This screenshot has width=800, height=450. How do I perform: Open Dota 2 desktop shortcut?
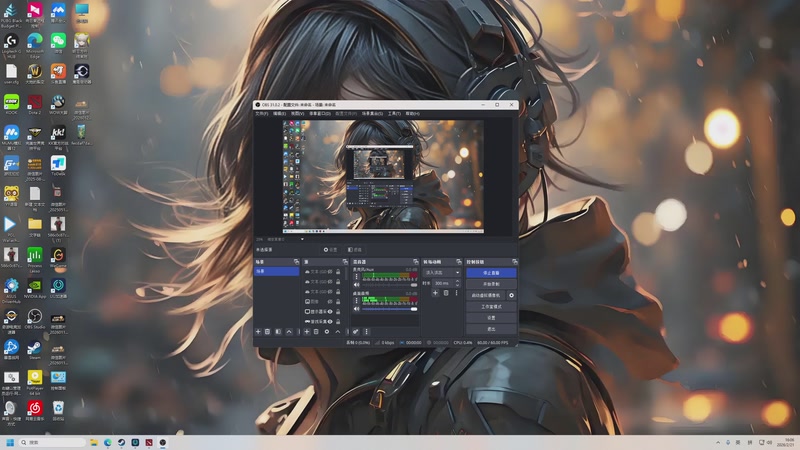pyautogui.click(x=35, y=105)
